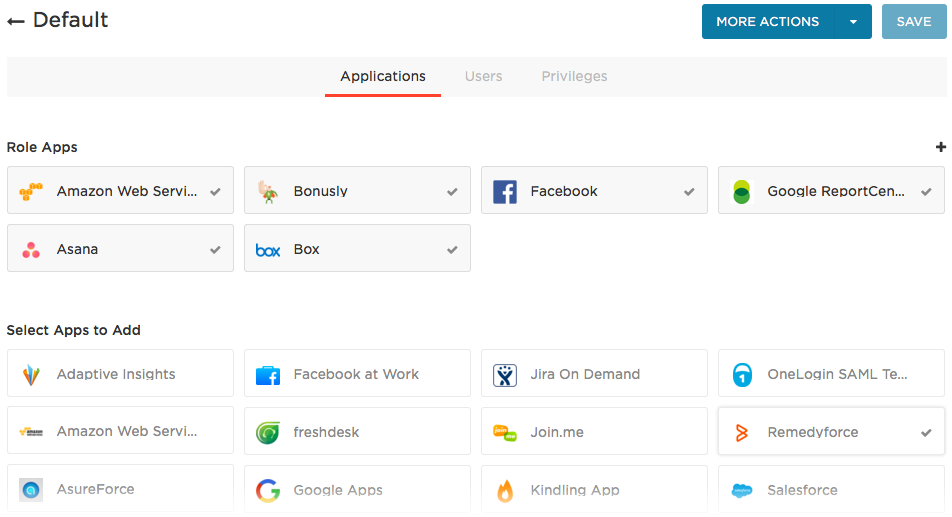
Task: Toggle the Remedyforce checkmark
Action: click(926, 433)
